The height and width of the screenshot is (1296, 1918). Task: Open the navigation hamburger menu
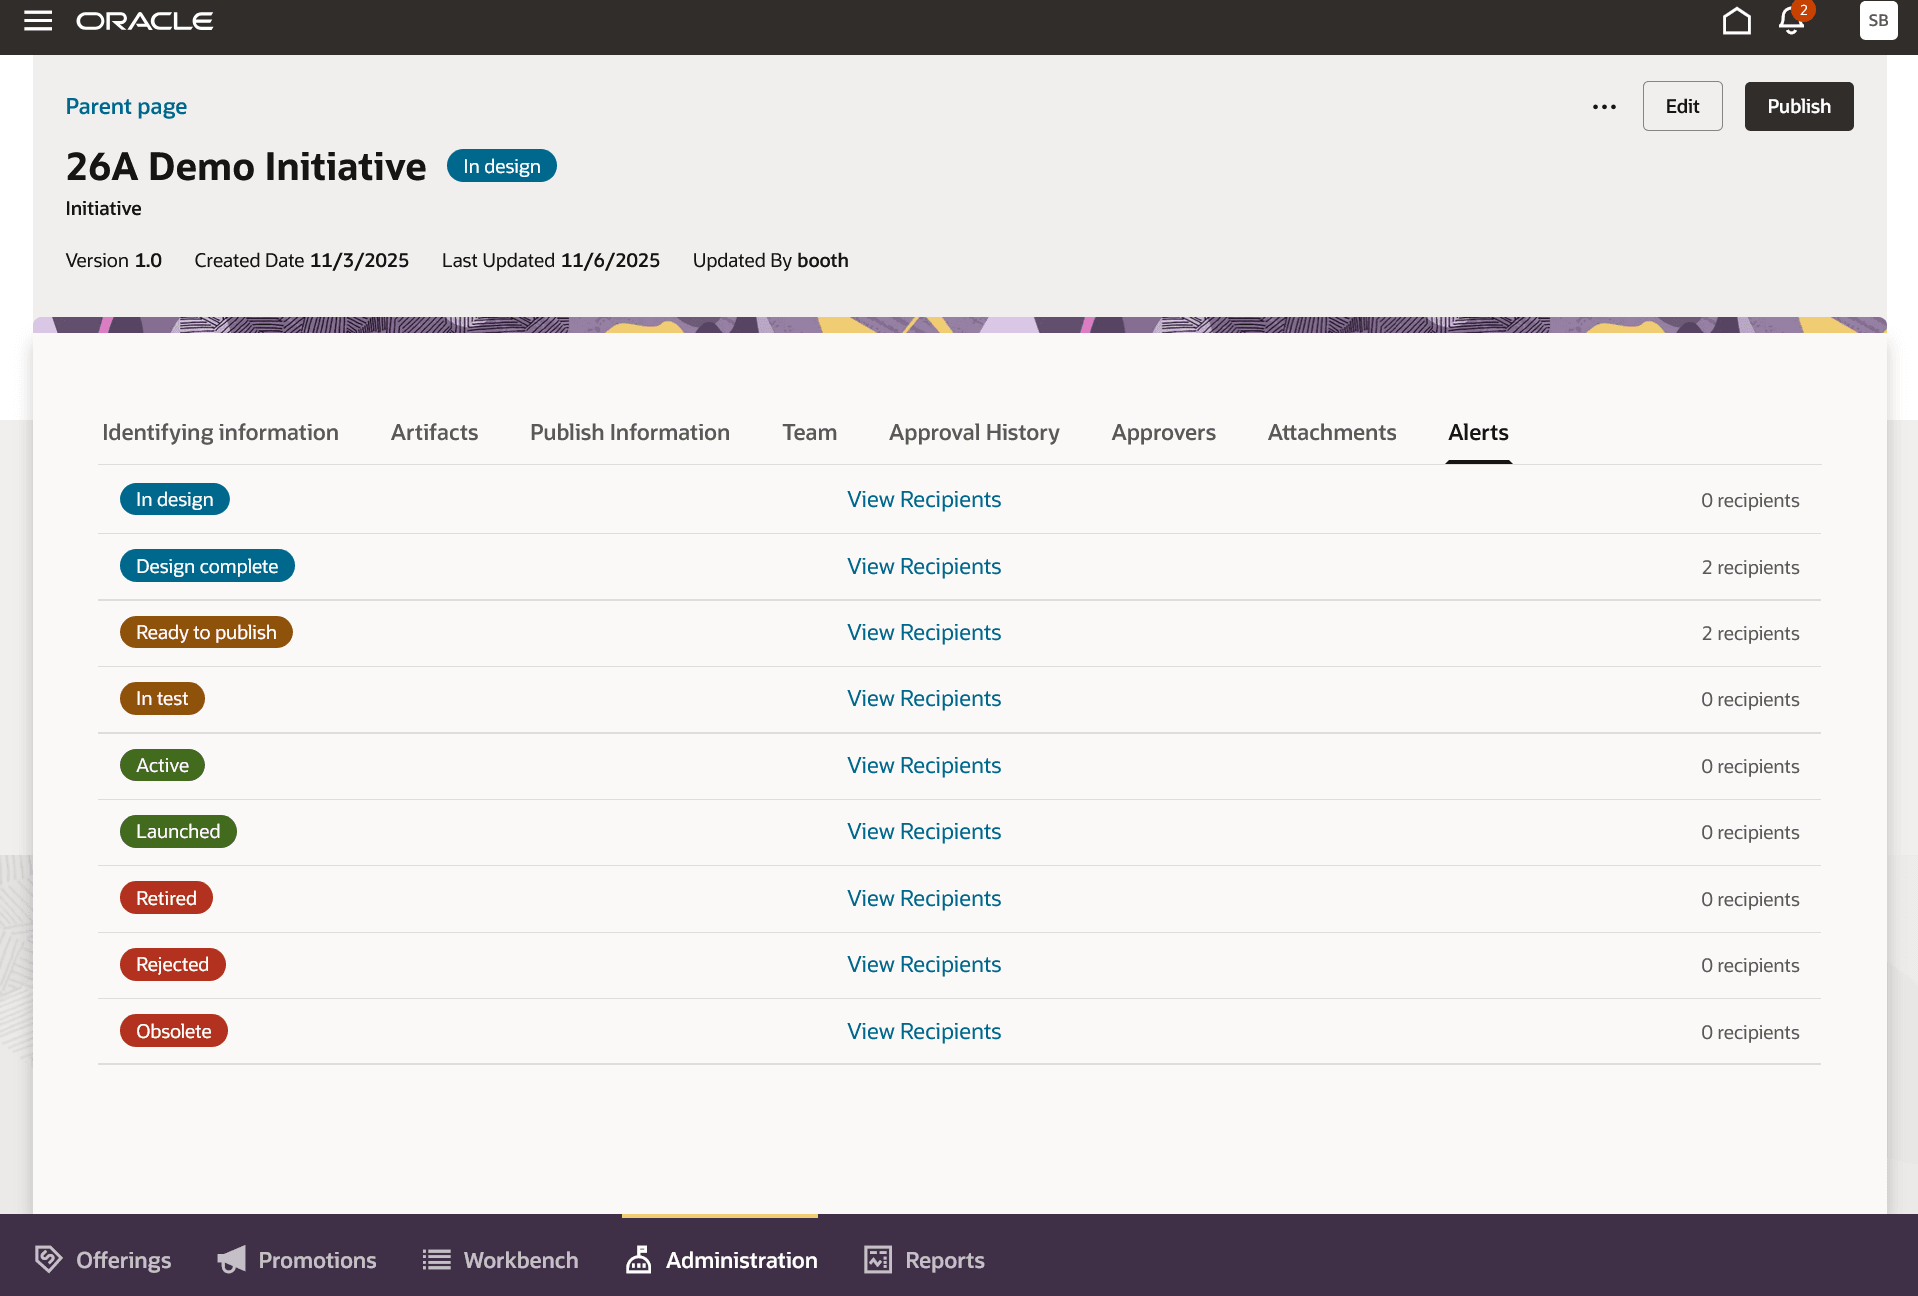(x=37, y=20)
